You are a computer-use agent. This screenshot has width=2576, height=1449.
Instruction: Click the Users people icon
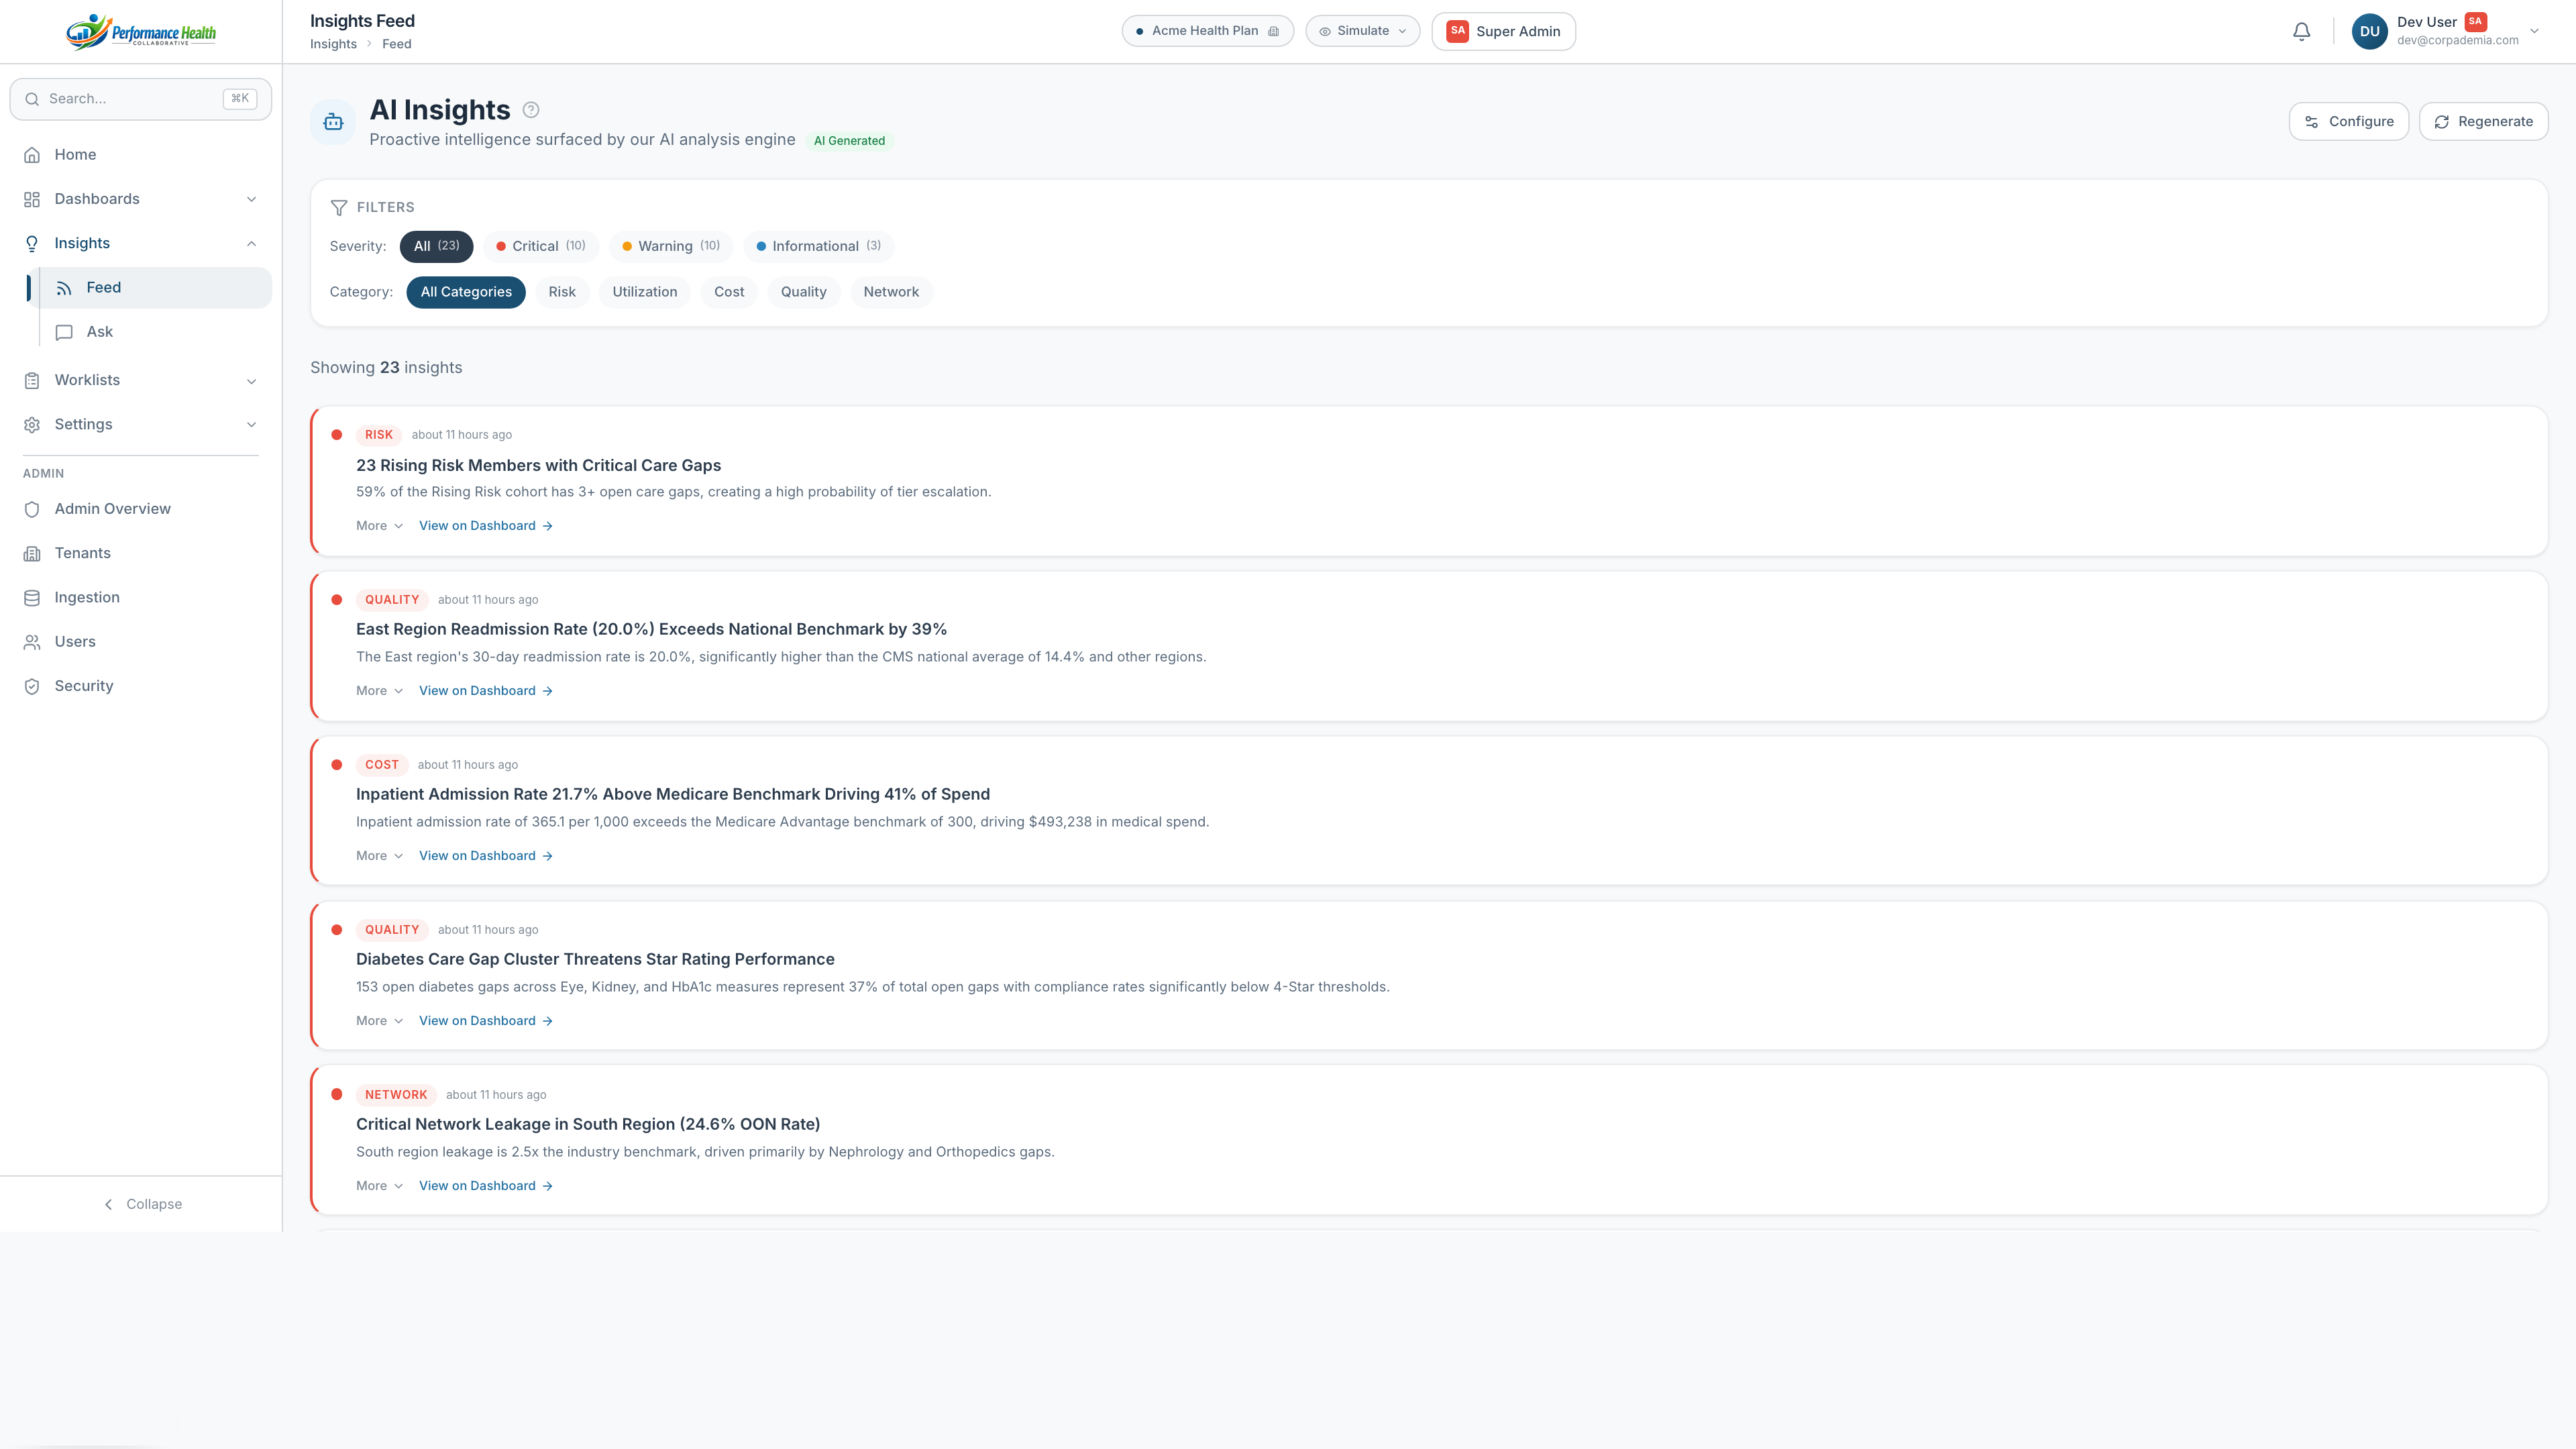tap(32, 642)
